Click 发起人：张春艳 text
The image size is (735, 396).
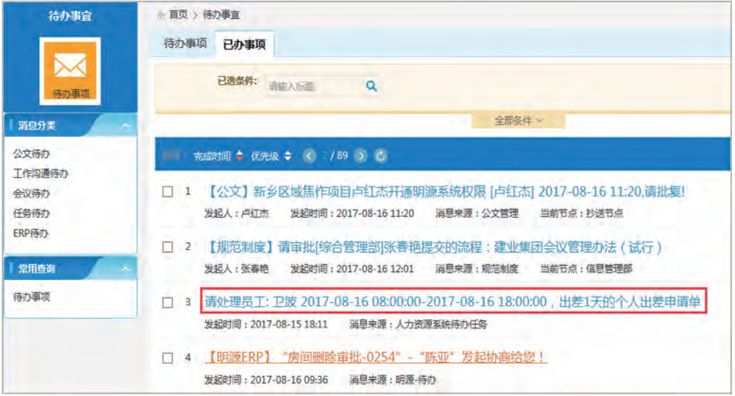click(237, 269)
